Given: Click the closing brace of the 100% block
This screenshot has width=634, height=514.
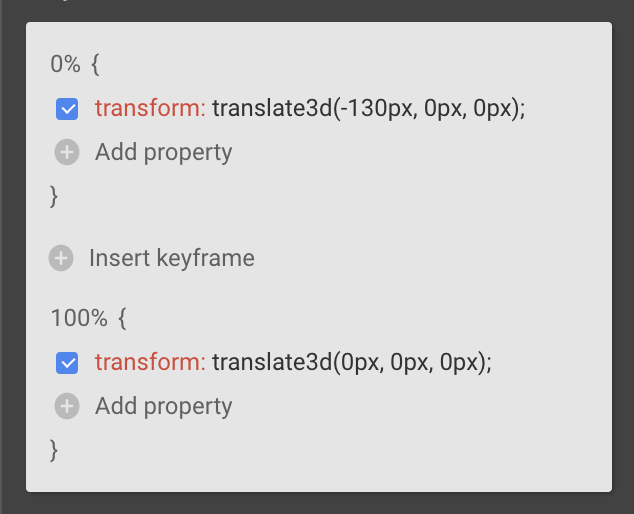Looking at the screenshot, I should [x=55, y=450].
